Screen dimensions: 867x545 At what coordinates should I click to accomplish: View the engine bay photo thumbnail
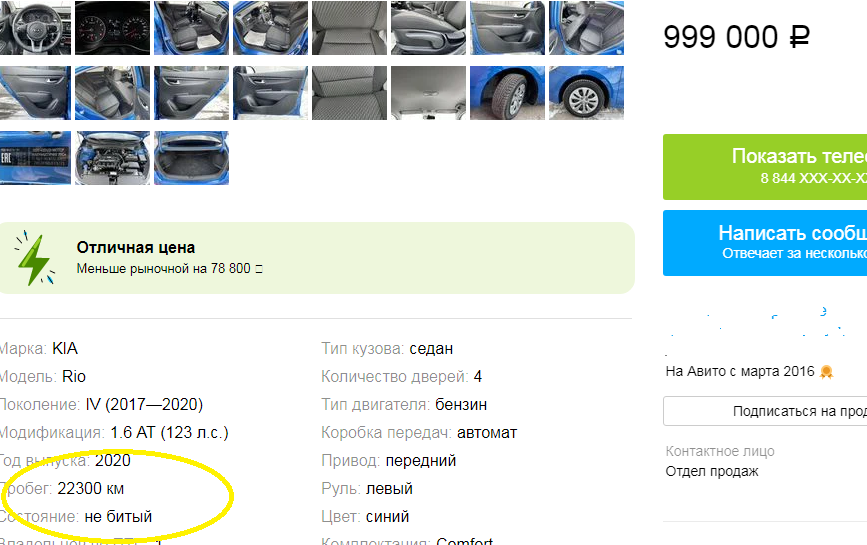(x=112, y=158)
